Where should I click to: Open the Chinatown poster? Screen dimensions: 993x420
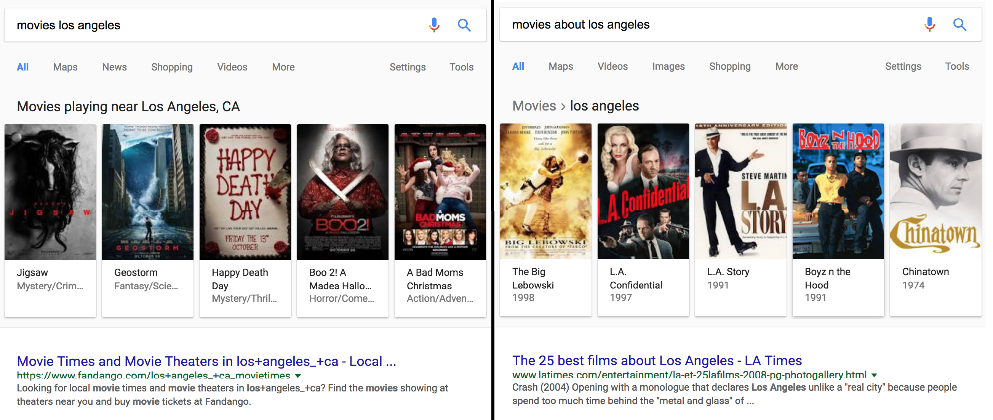click(x=935, y=191)
